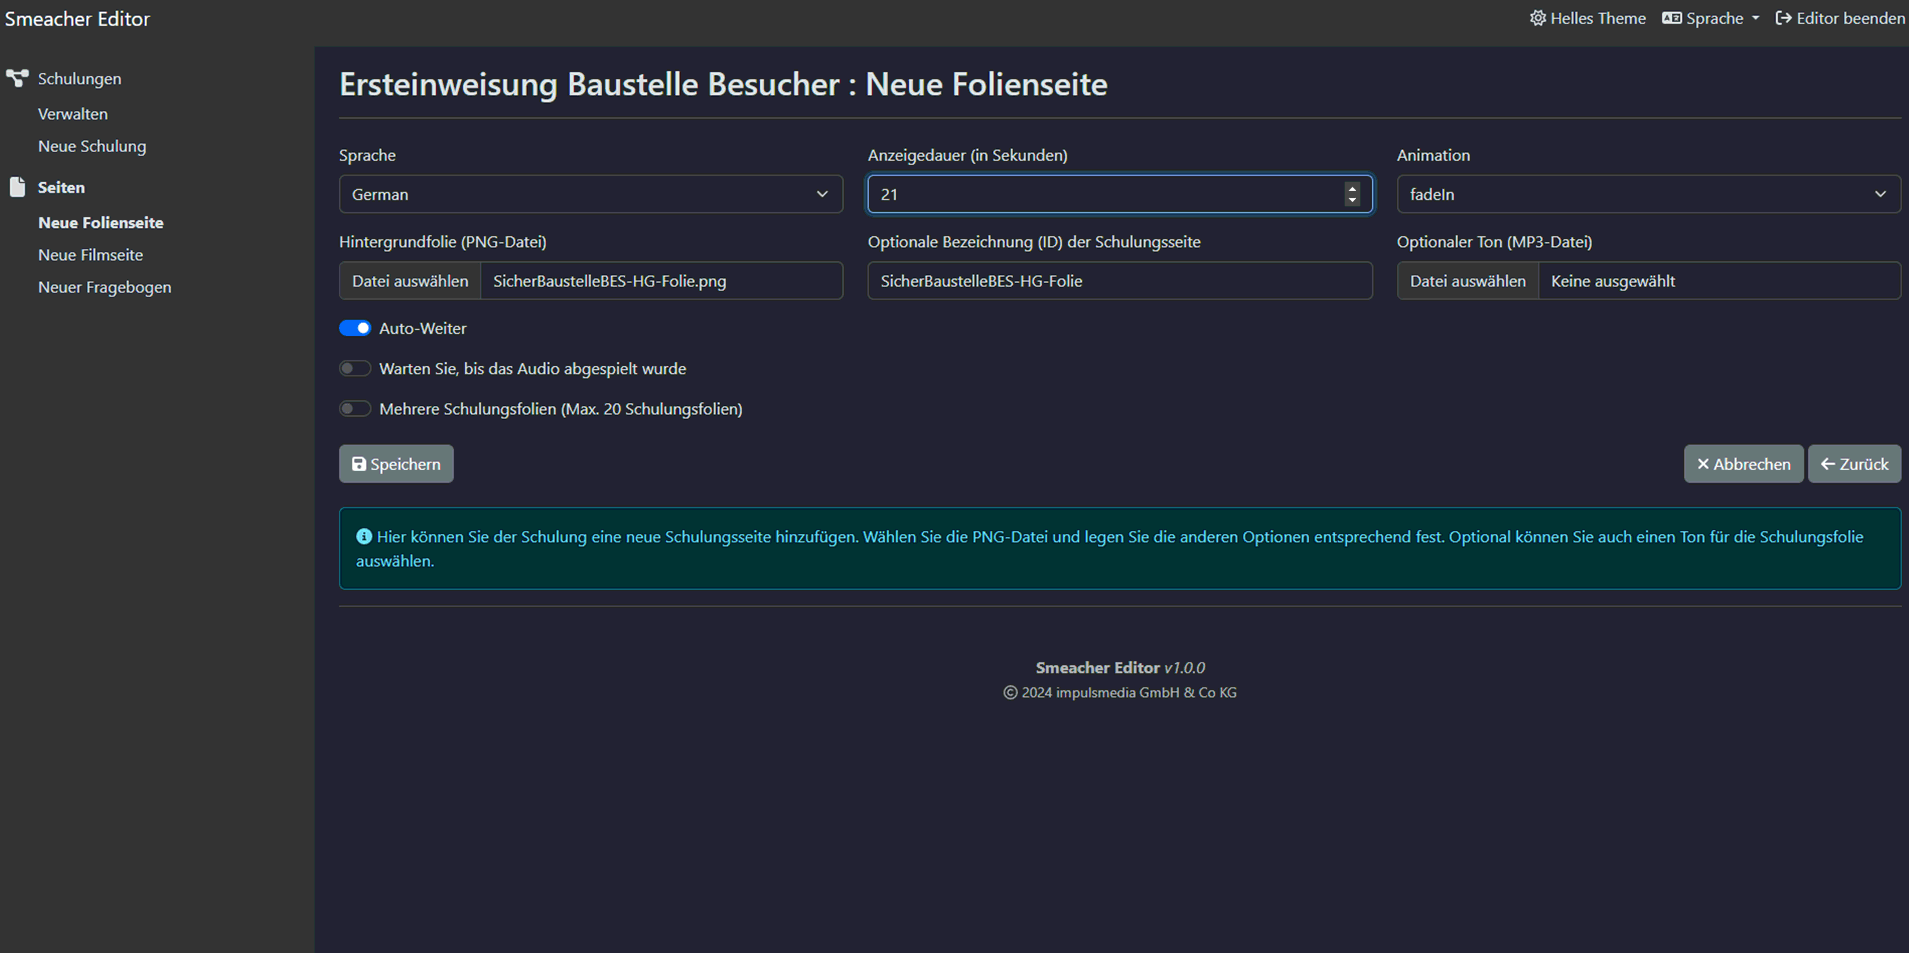This screenshot has height=953, width=1909.
Task: Enable wait until audio played toggle
Action: click(355, 369)
